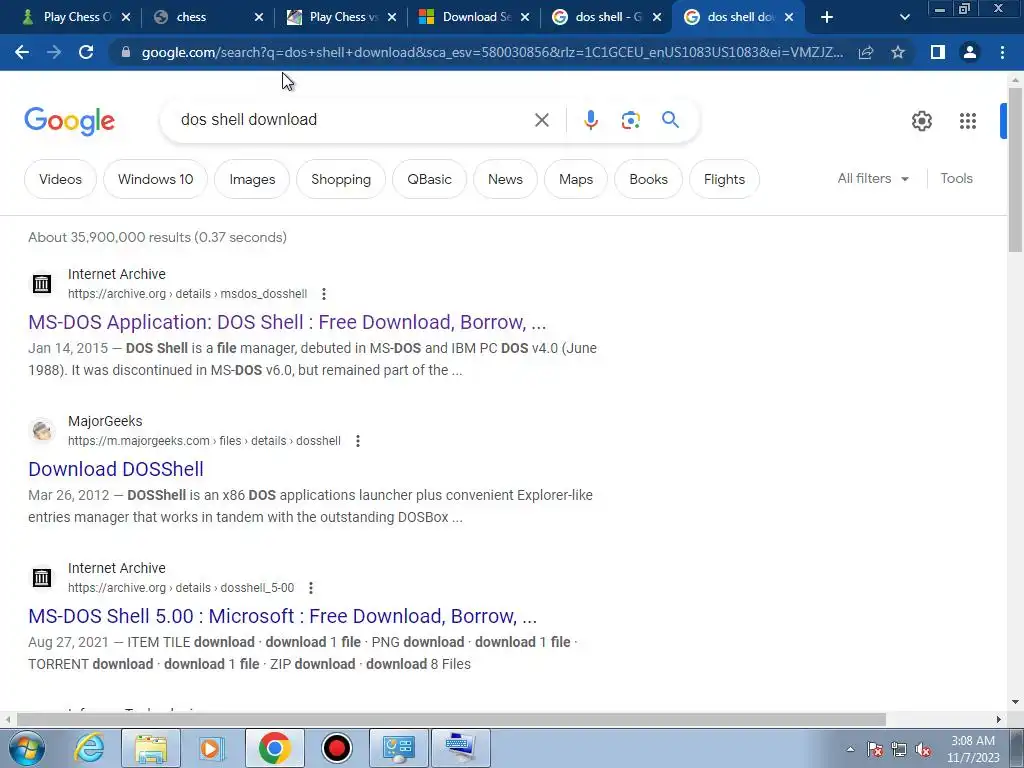The image size is (1024, 768).
Task: Show hidden system tray icons
Action: [x=850, y=749]
